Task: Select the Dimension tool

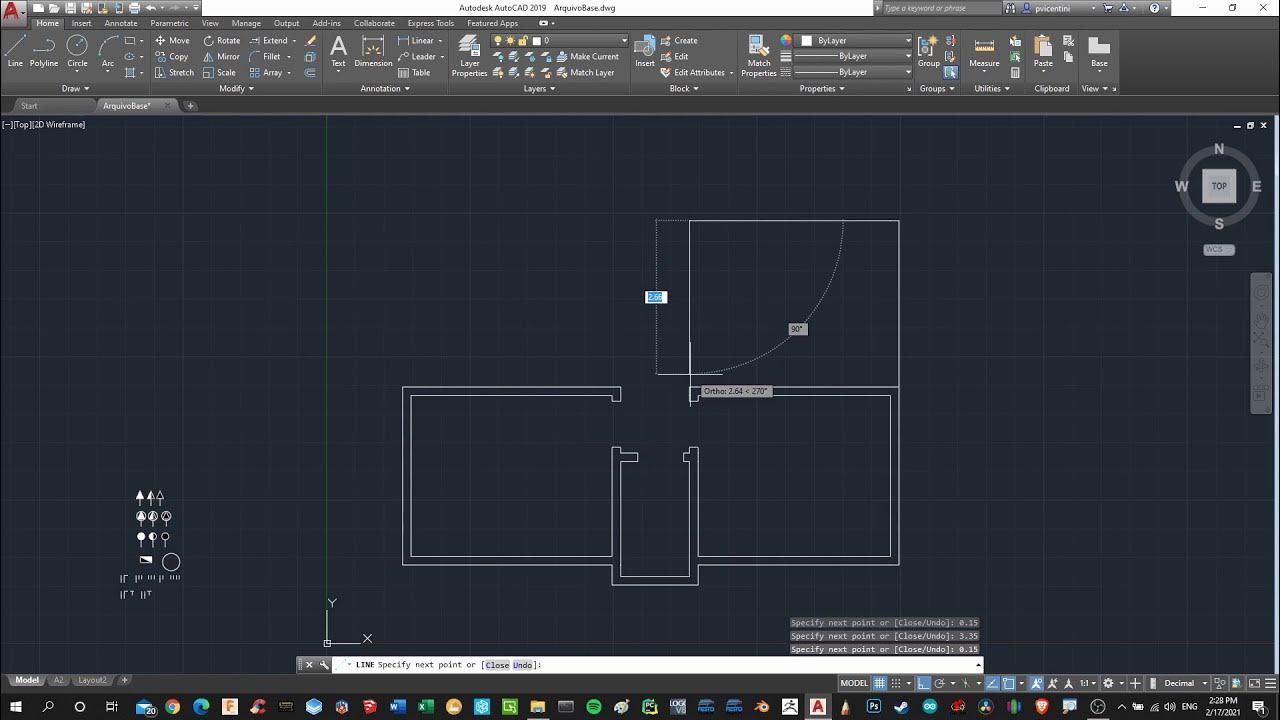Action: (x=373, y=52)
